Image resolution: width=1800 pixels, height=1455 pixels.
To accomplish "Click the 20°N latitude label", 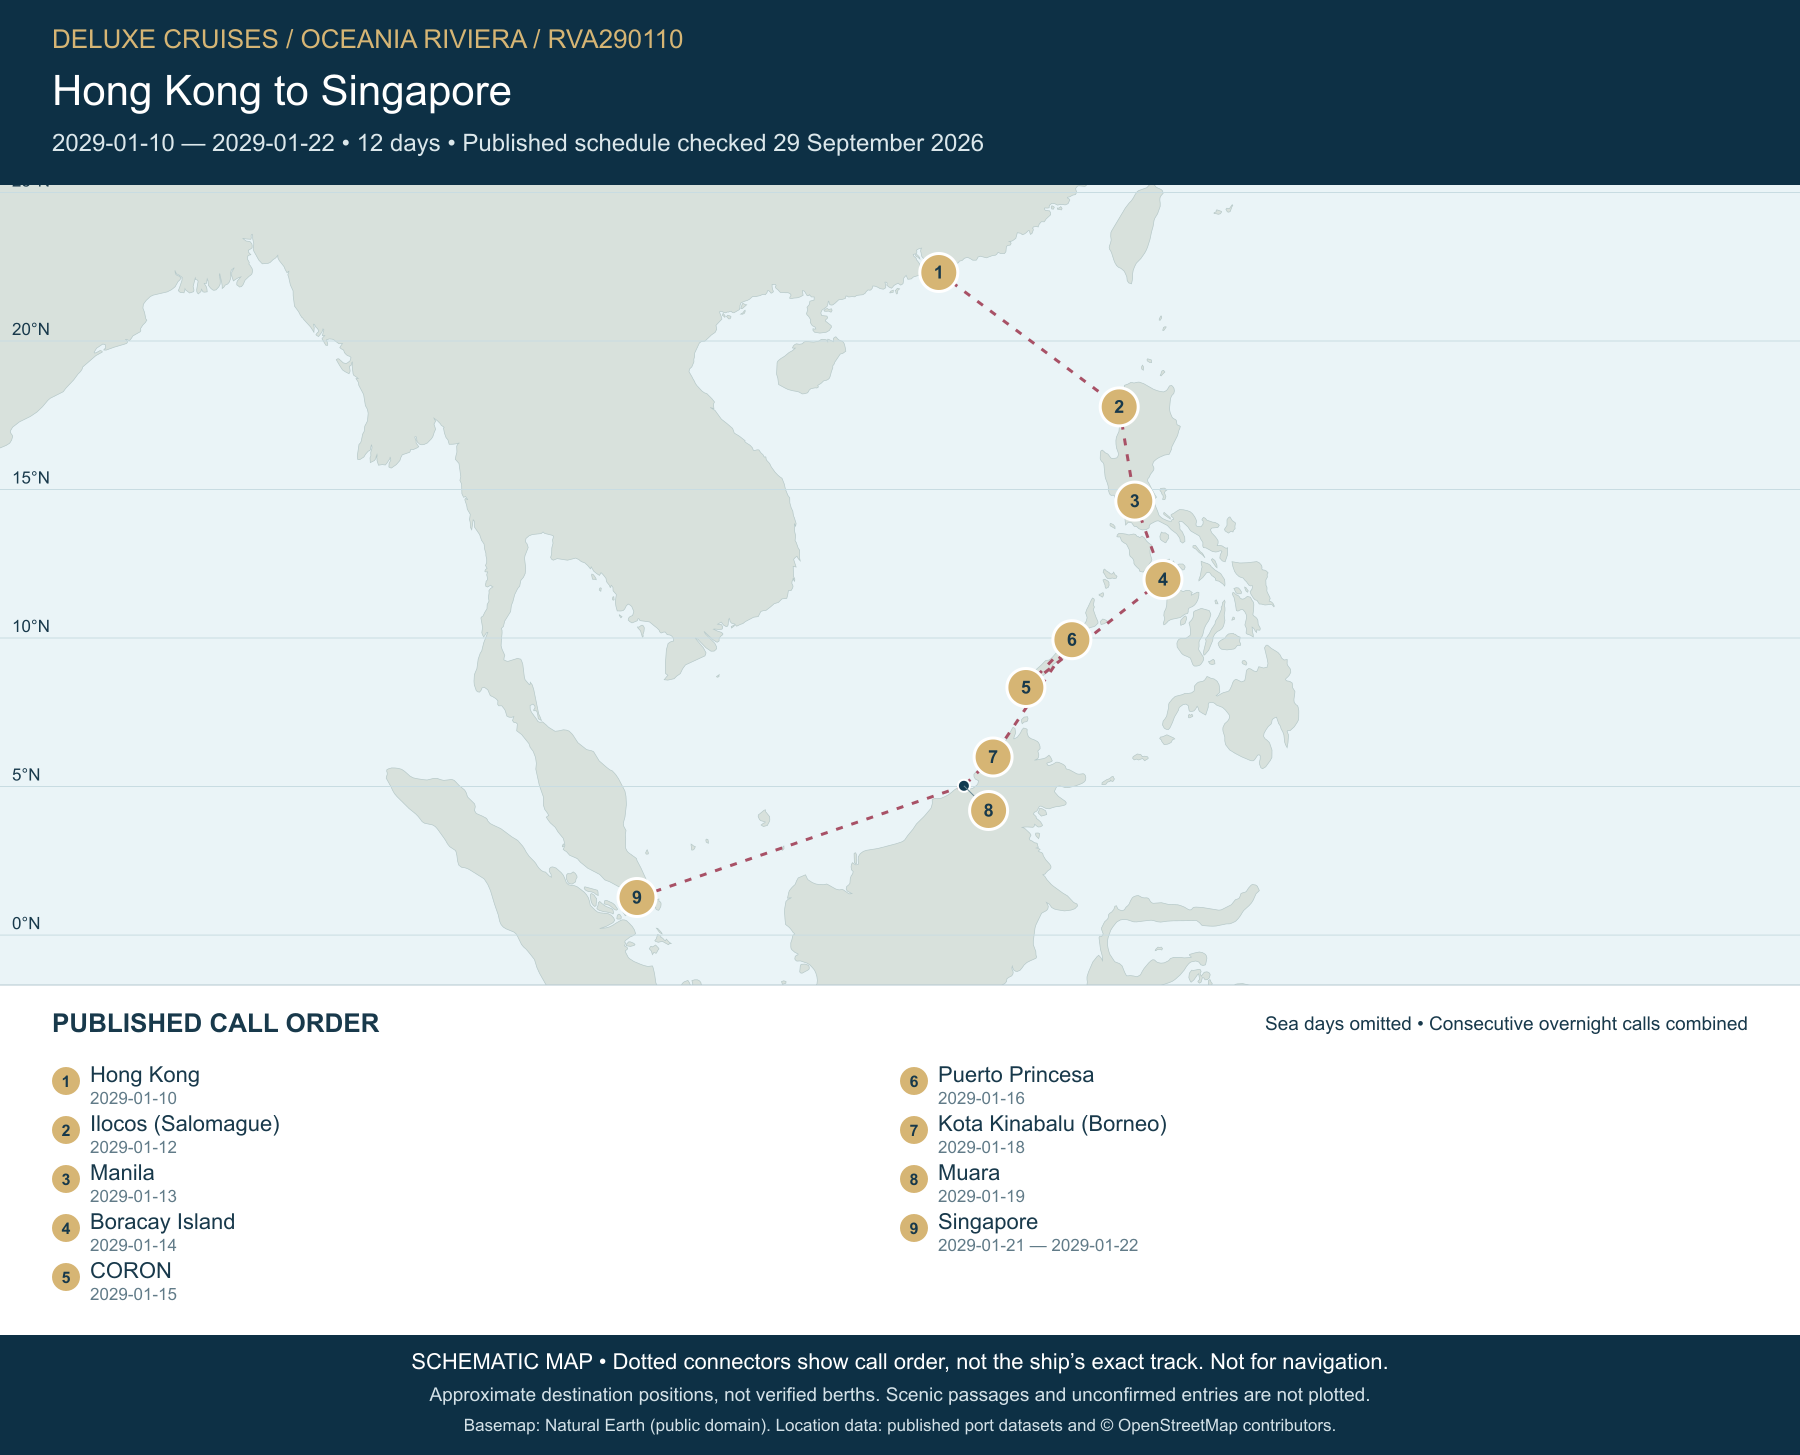I will (x=31, y=330).
